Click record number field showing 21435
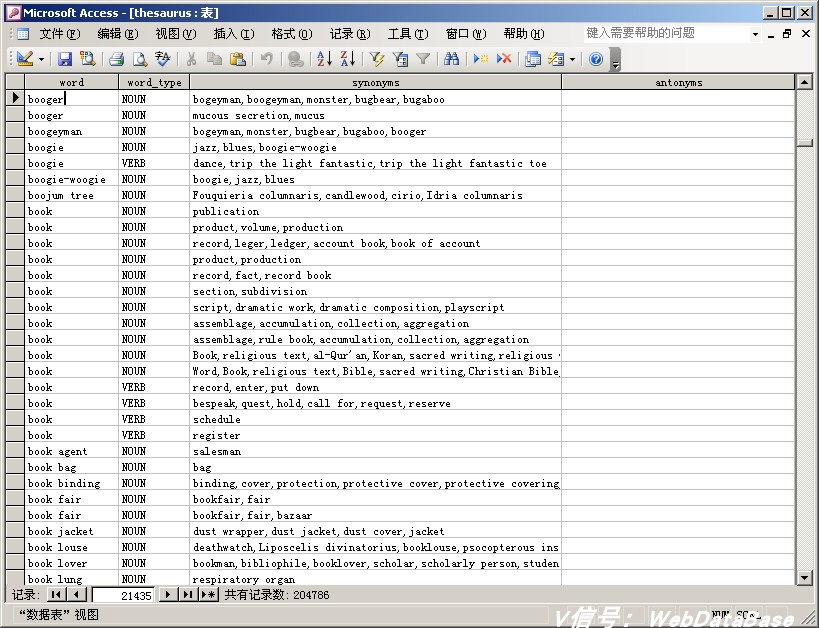 click(x=123, y=595)
